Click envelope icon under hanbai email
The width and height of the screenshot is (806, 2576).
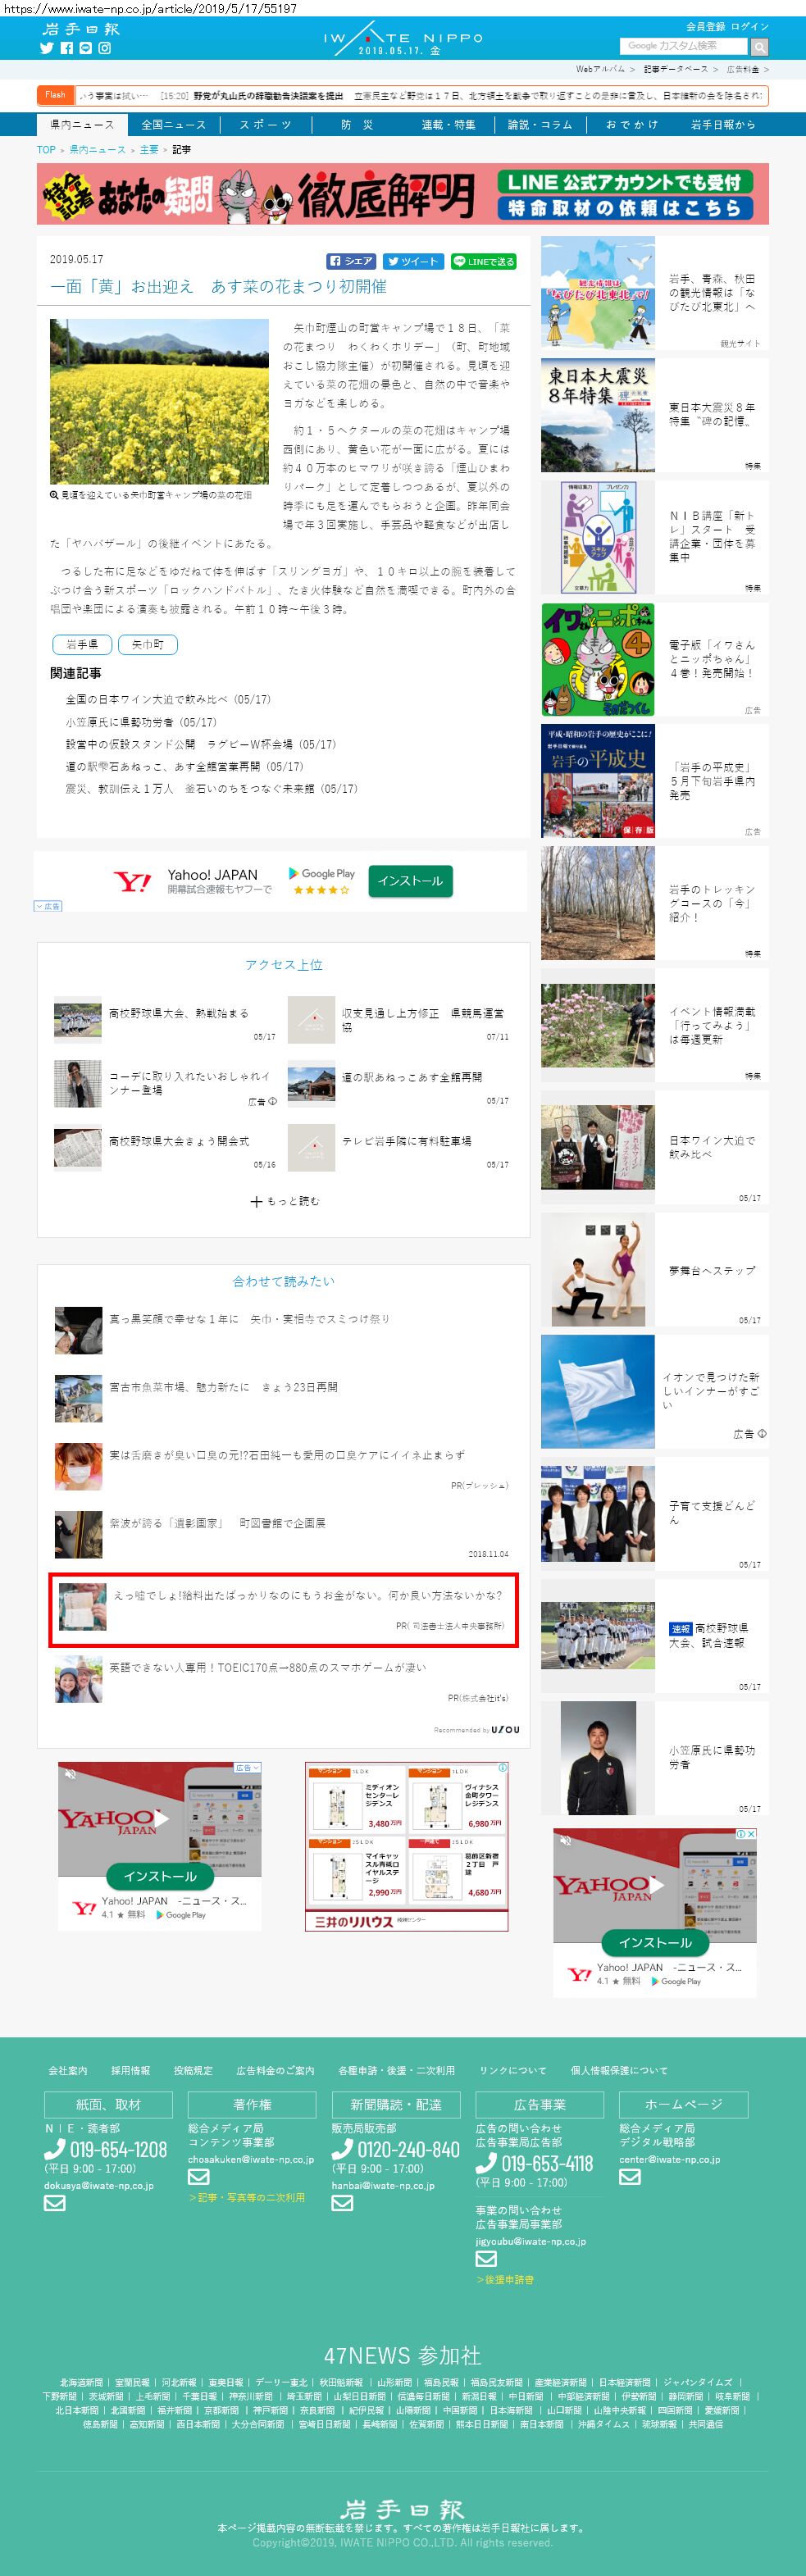(342, 2202)
